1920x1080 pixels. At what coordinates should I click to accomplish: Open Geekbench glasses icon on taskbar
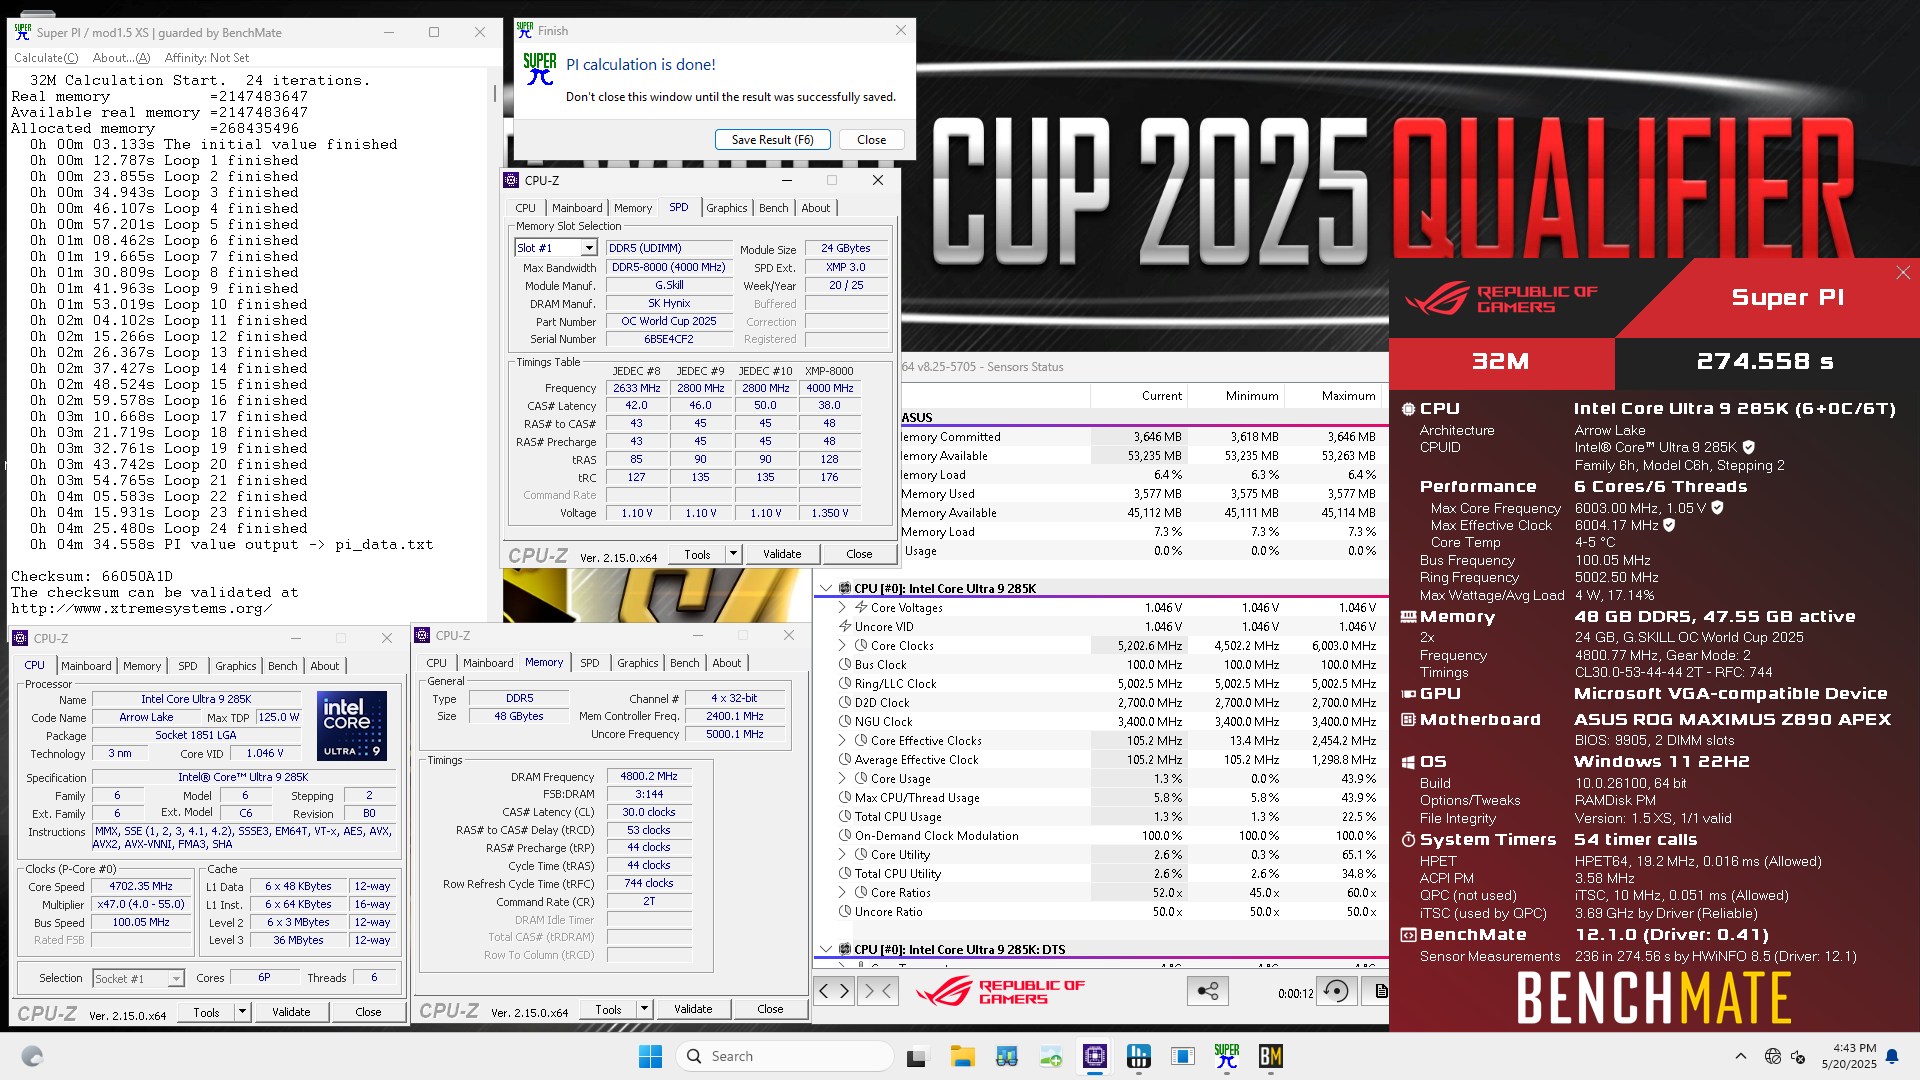click(1006, 1056)
